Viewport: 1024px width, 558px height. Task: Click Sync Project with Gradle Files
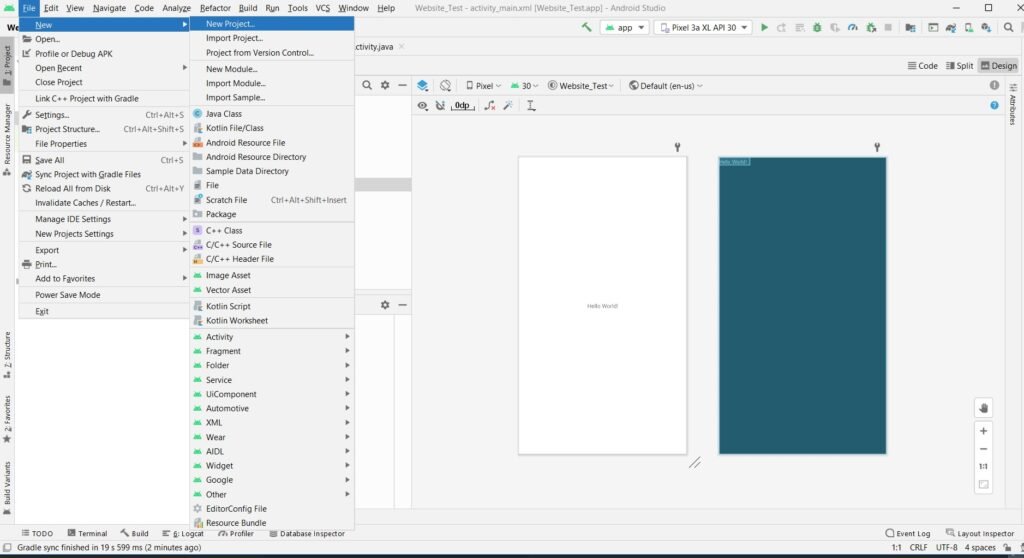(104, 174)
